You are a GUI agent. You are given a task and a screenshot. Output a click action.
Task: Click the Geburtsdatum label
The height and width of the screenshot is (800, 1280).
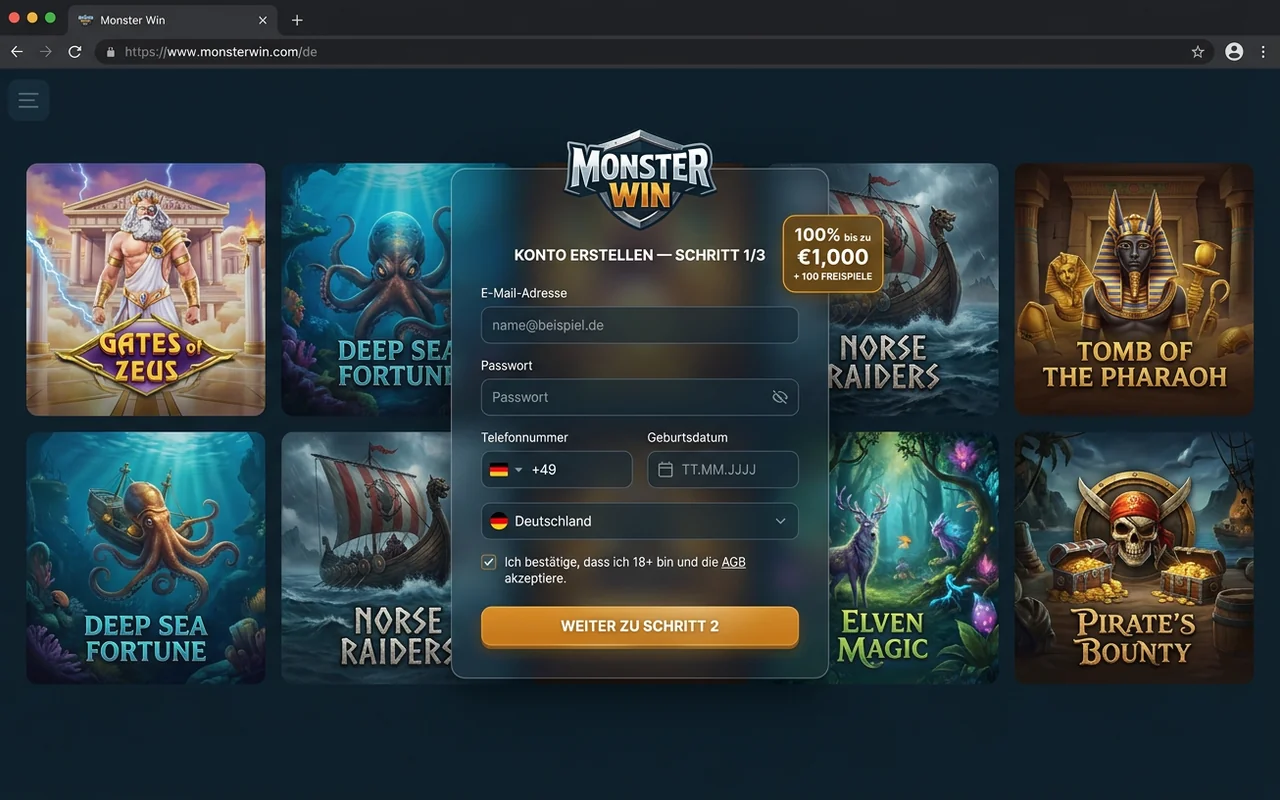688,437
